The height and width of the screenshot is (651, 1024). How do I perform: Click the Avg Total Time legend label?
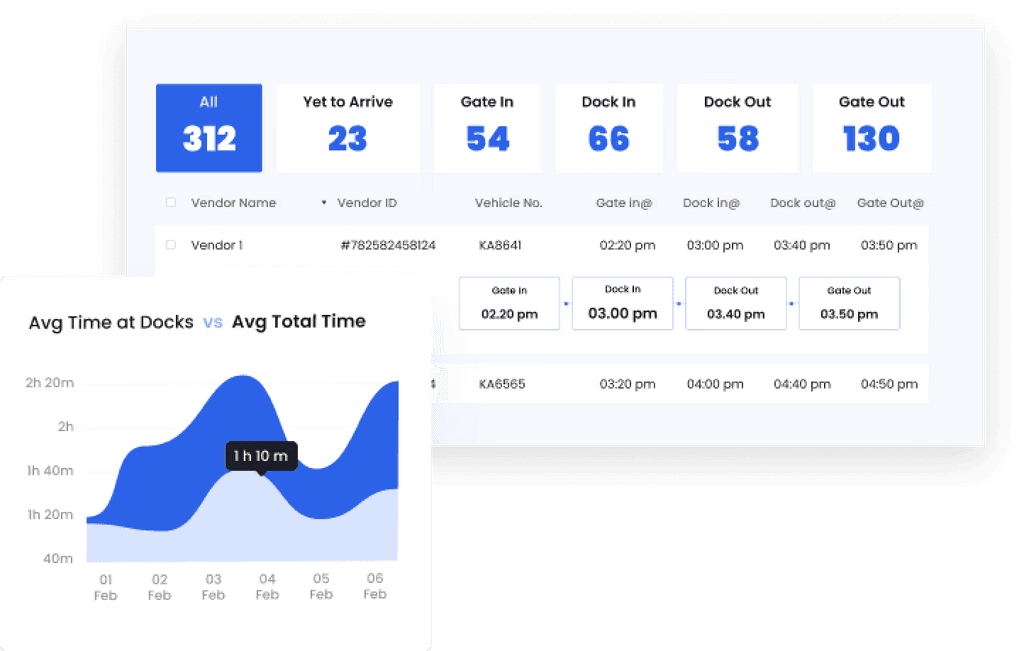point(298,322)
